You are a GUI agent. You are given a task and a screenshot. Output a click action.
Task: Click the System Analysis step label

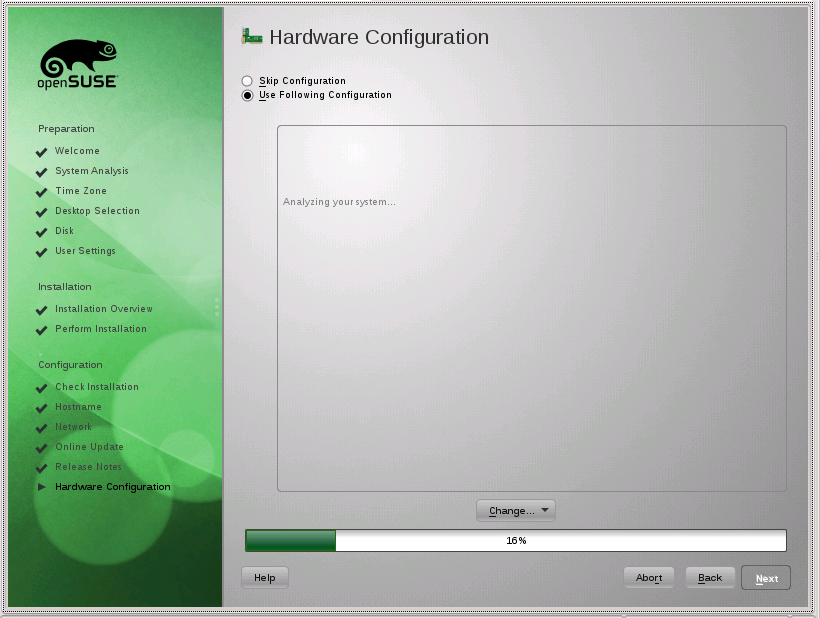click(x=92, y=171)
